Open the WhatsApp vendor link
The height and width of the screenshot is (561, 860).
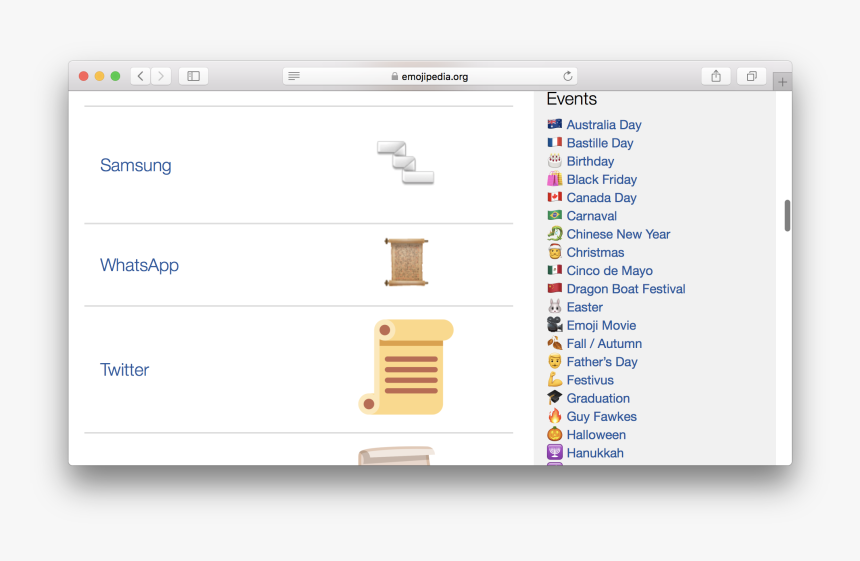pyautogui.click(x=139, y=265)
